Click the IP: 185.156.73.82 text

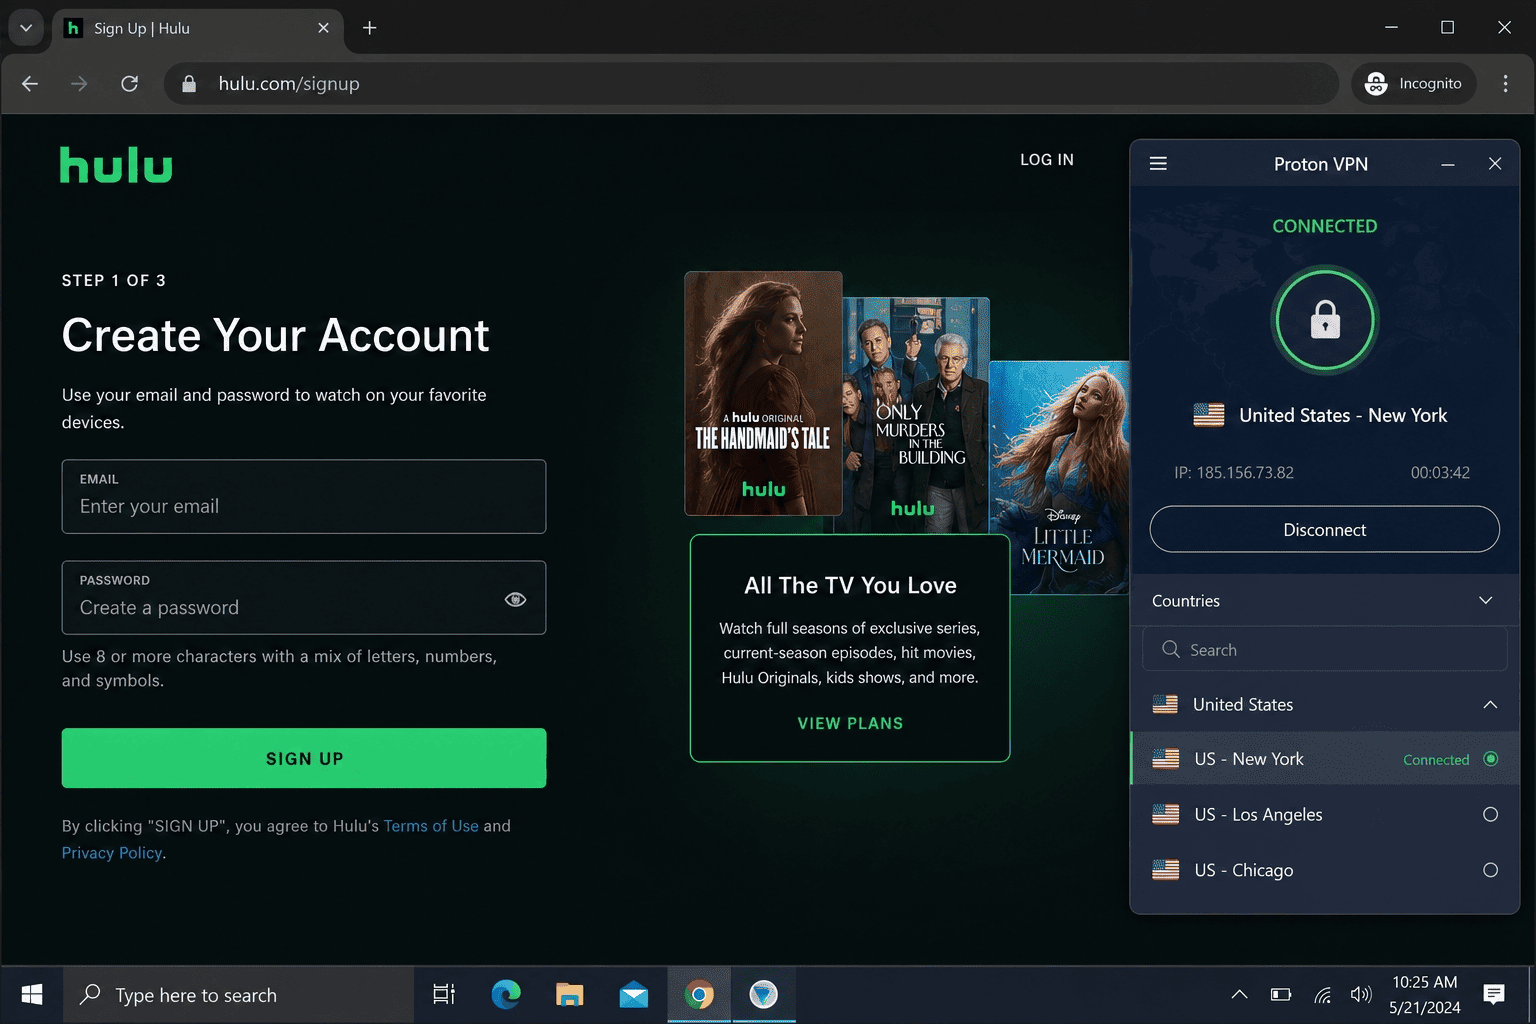(x=1233, y=473)
